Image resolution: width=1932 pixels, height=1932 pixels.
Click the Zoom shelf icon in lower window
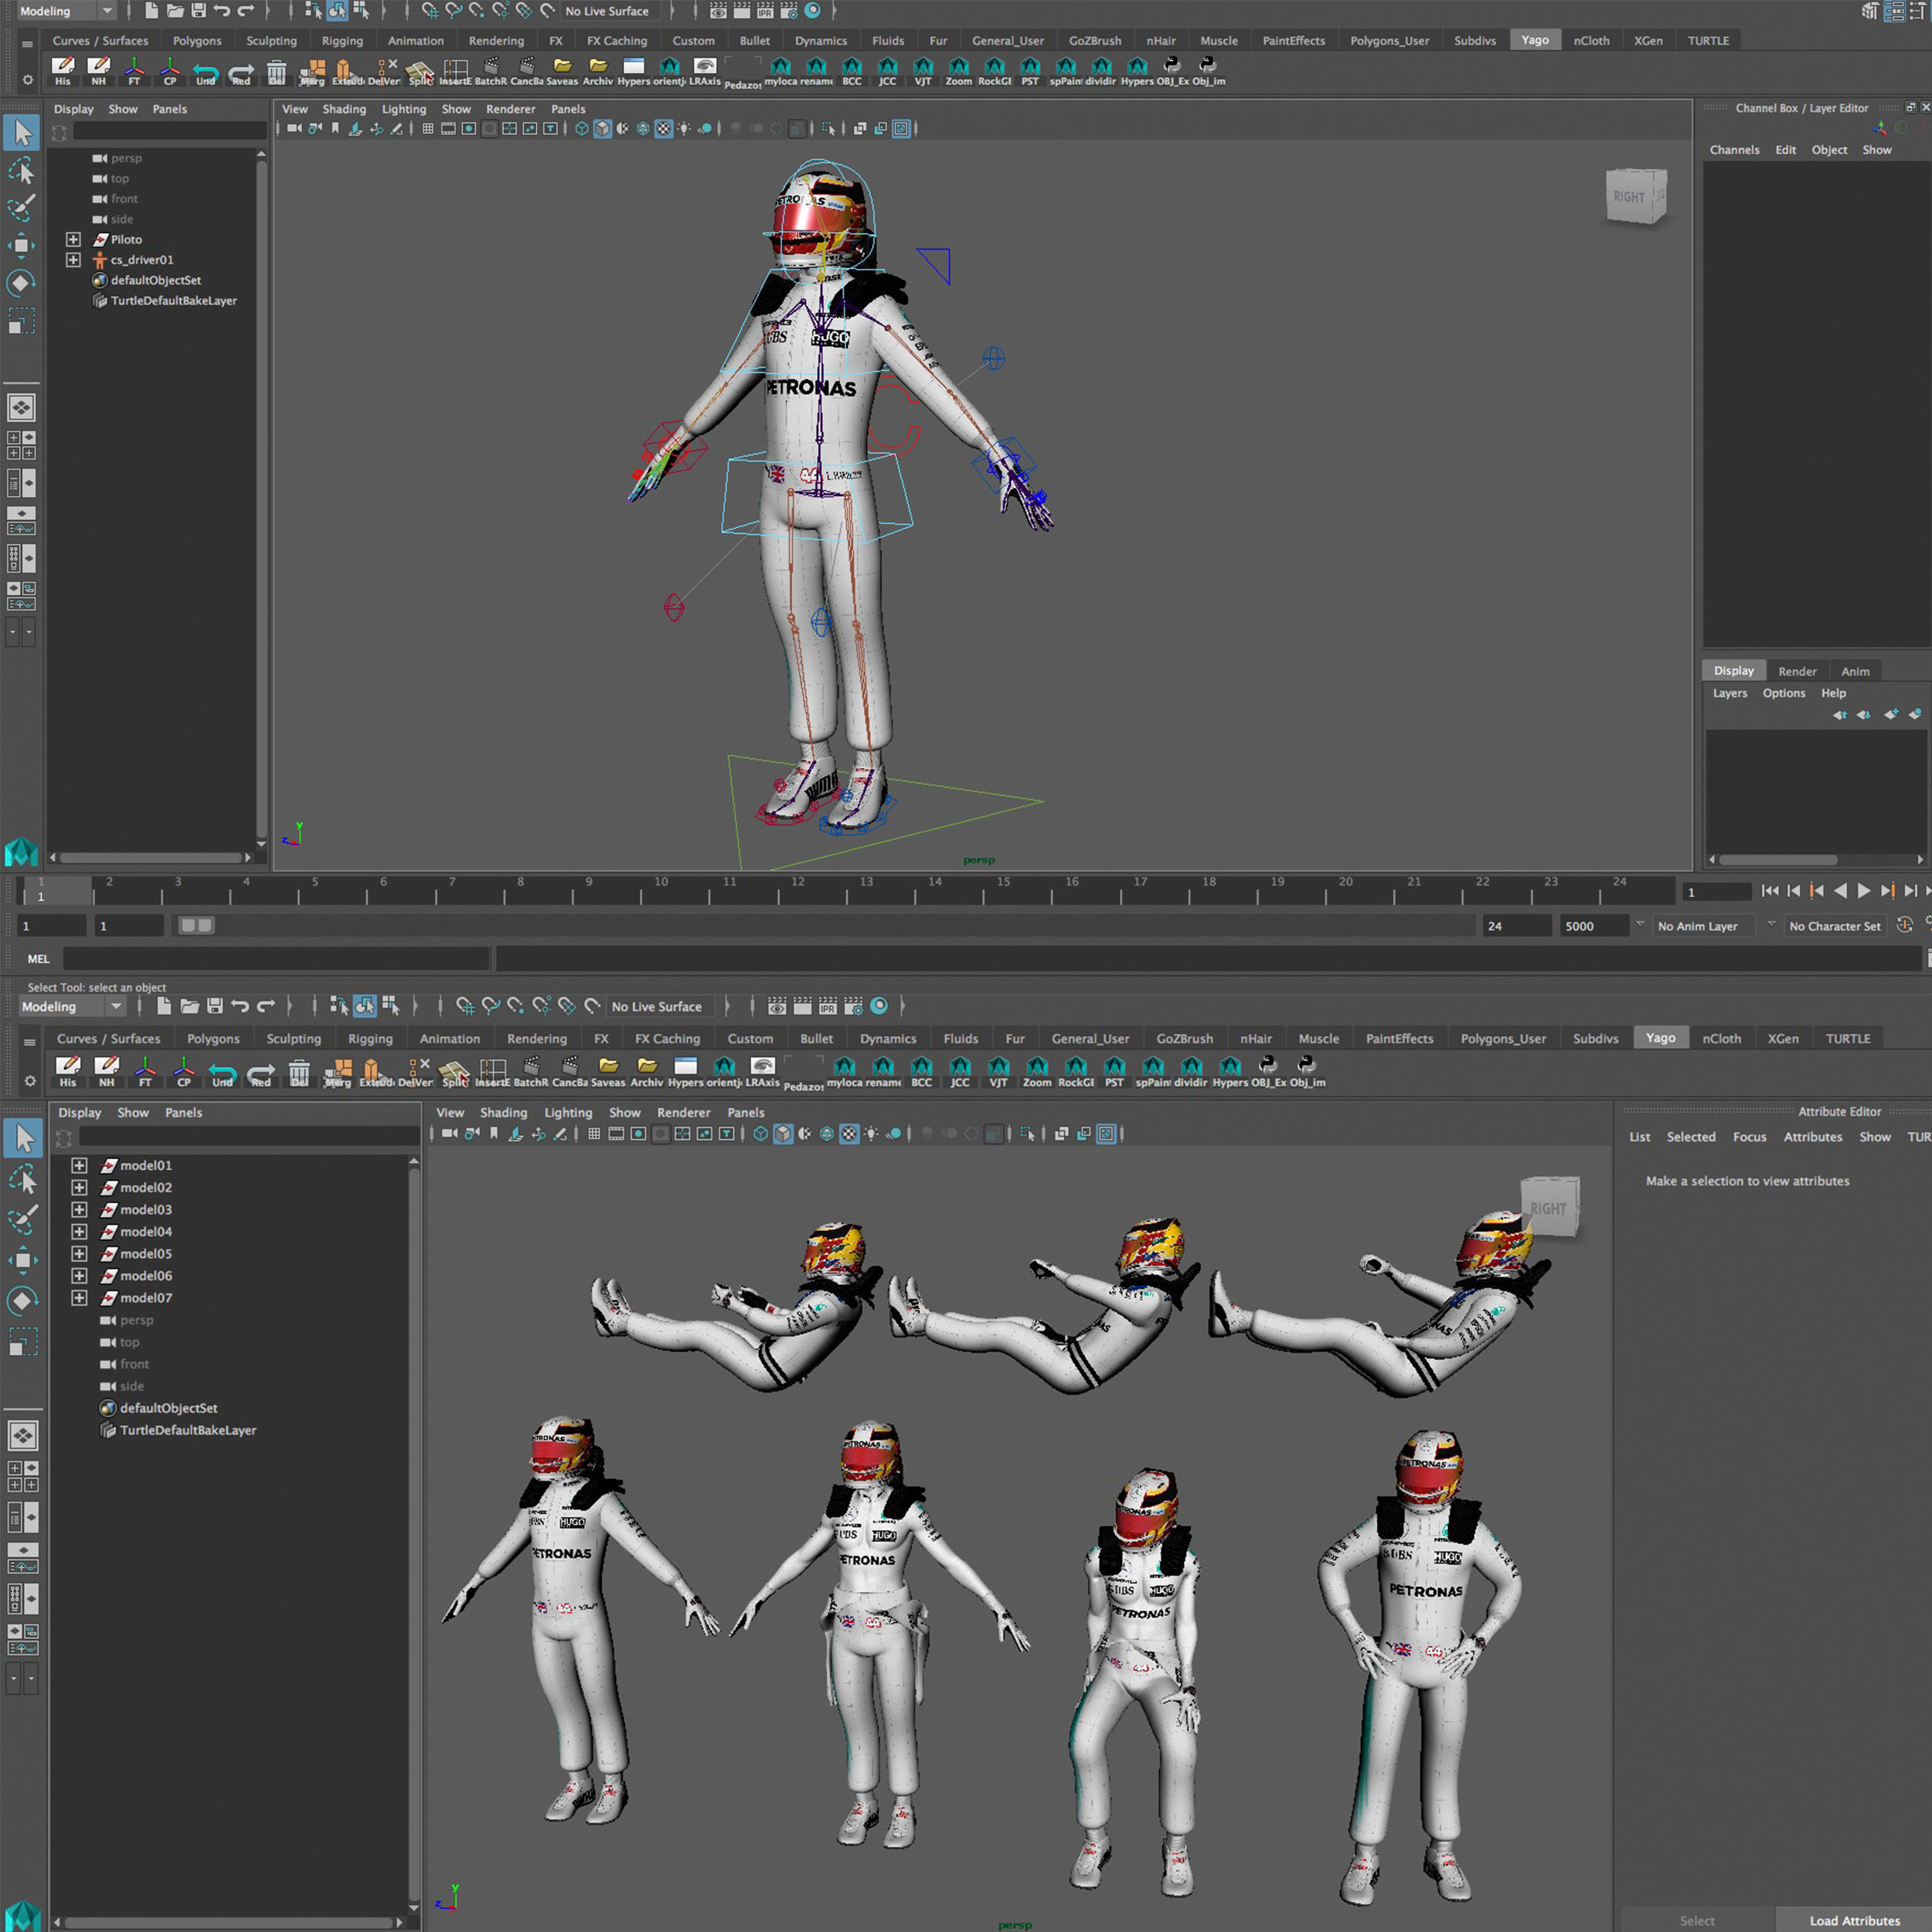pyautogui.click(x=1036, y=1068)
